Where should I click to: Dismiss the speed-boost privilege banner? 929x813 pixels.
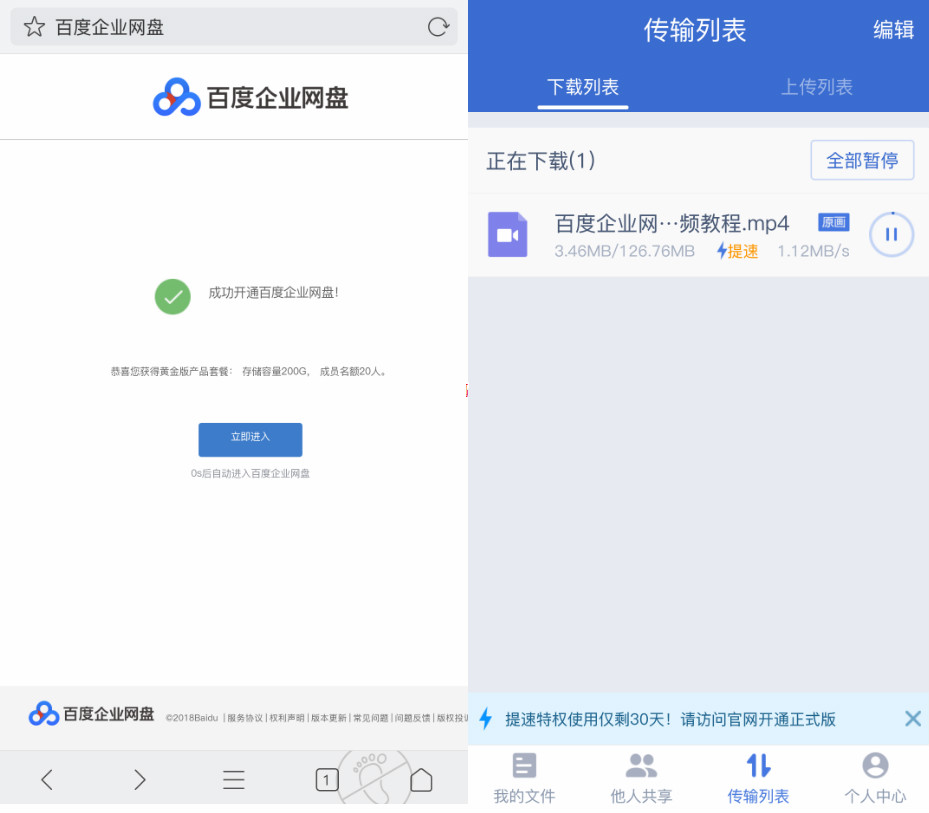point(911,718)
